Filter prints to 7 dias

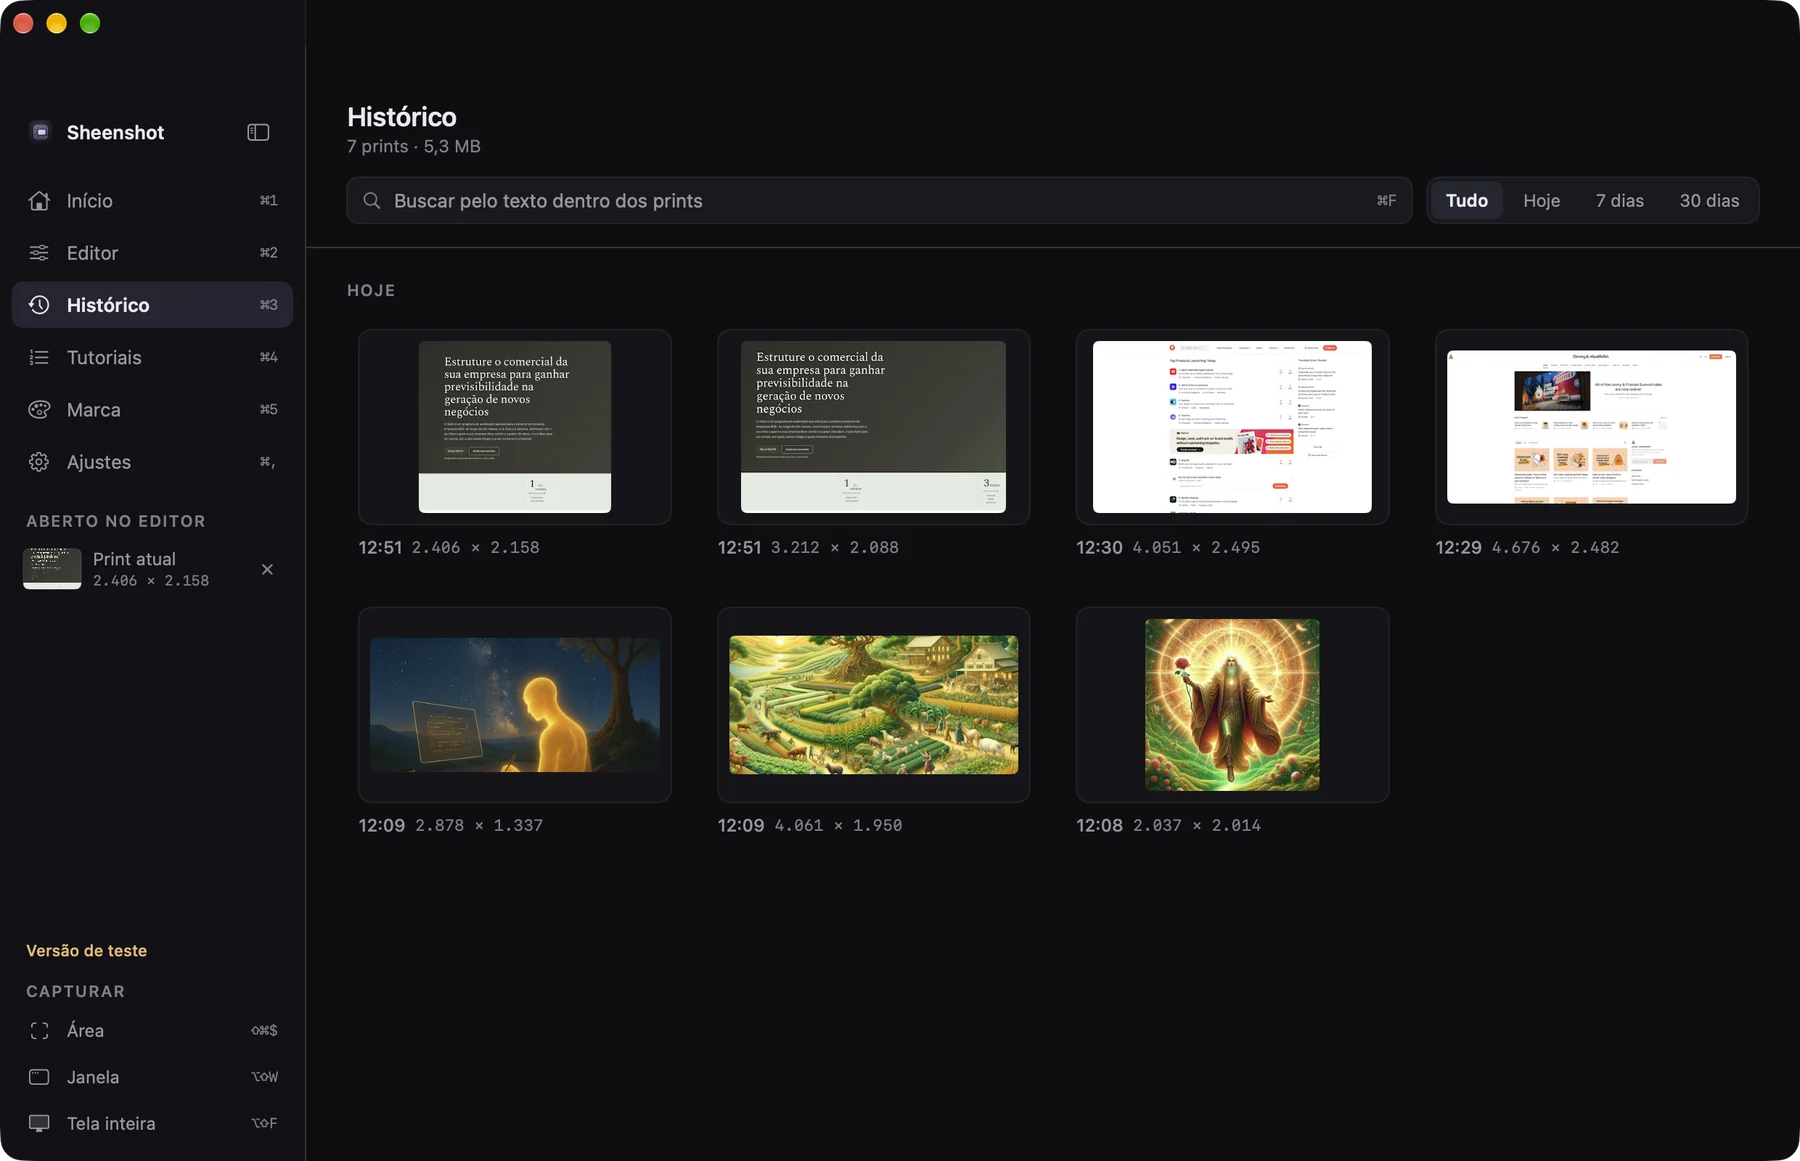tap(1619, 201)
